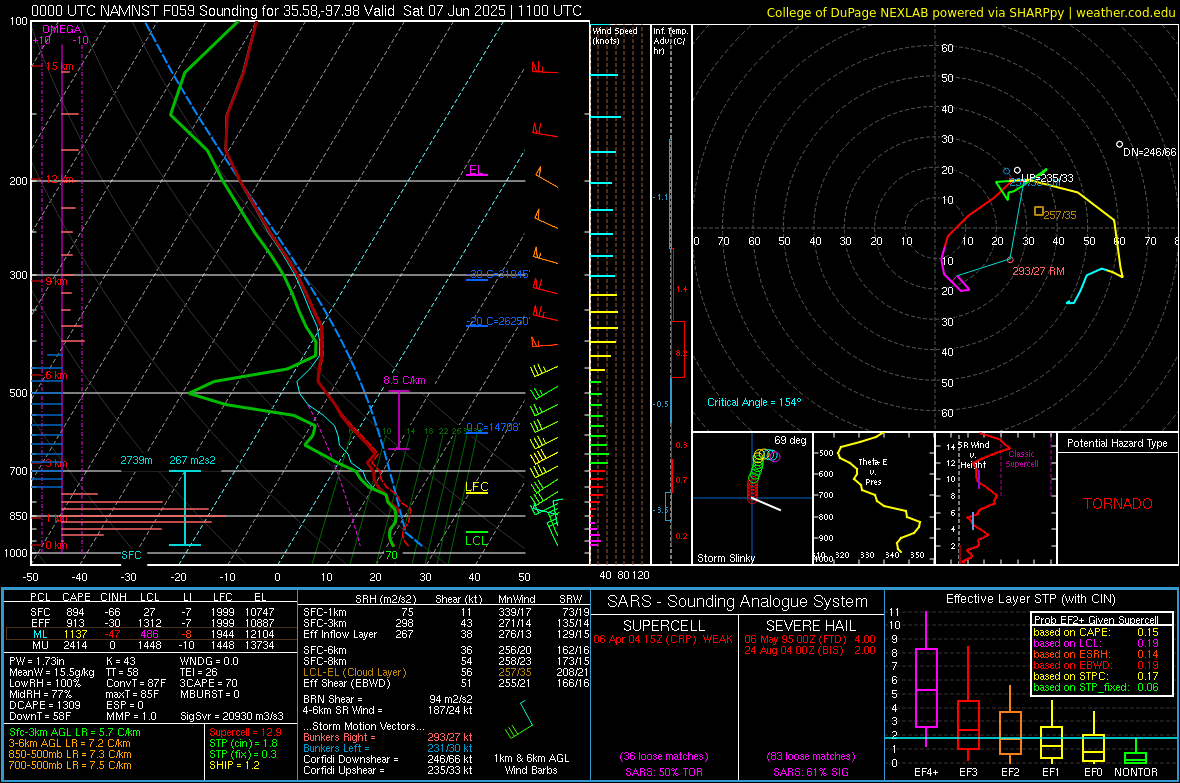
Task: Click the SigSvr = 20930 m3/s3 value
Action: [232, 716]
